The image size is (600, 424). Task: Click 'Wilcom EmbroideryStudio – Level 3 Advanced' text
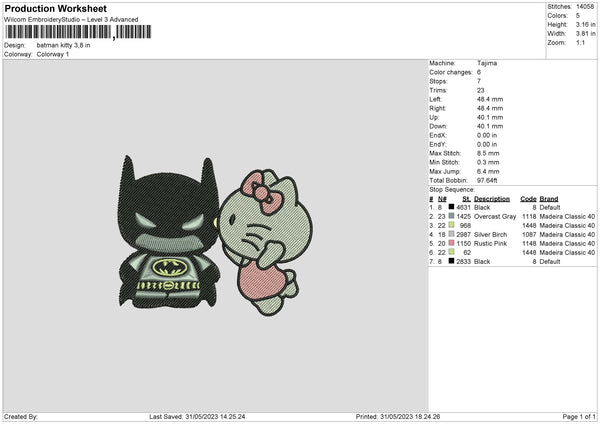pyautogui.click(x=71, y=20)
